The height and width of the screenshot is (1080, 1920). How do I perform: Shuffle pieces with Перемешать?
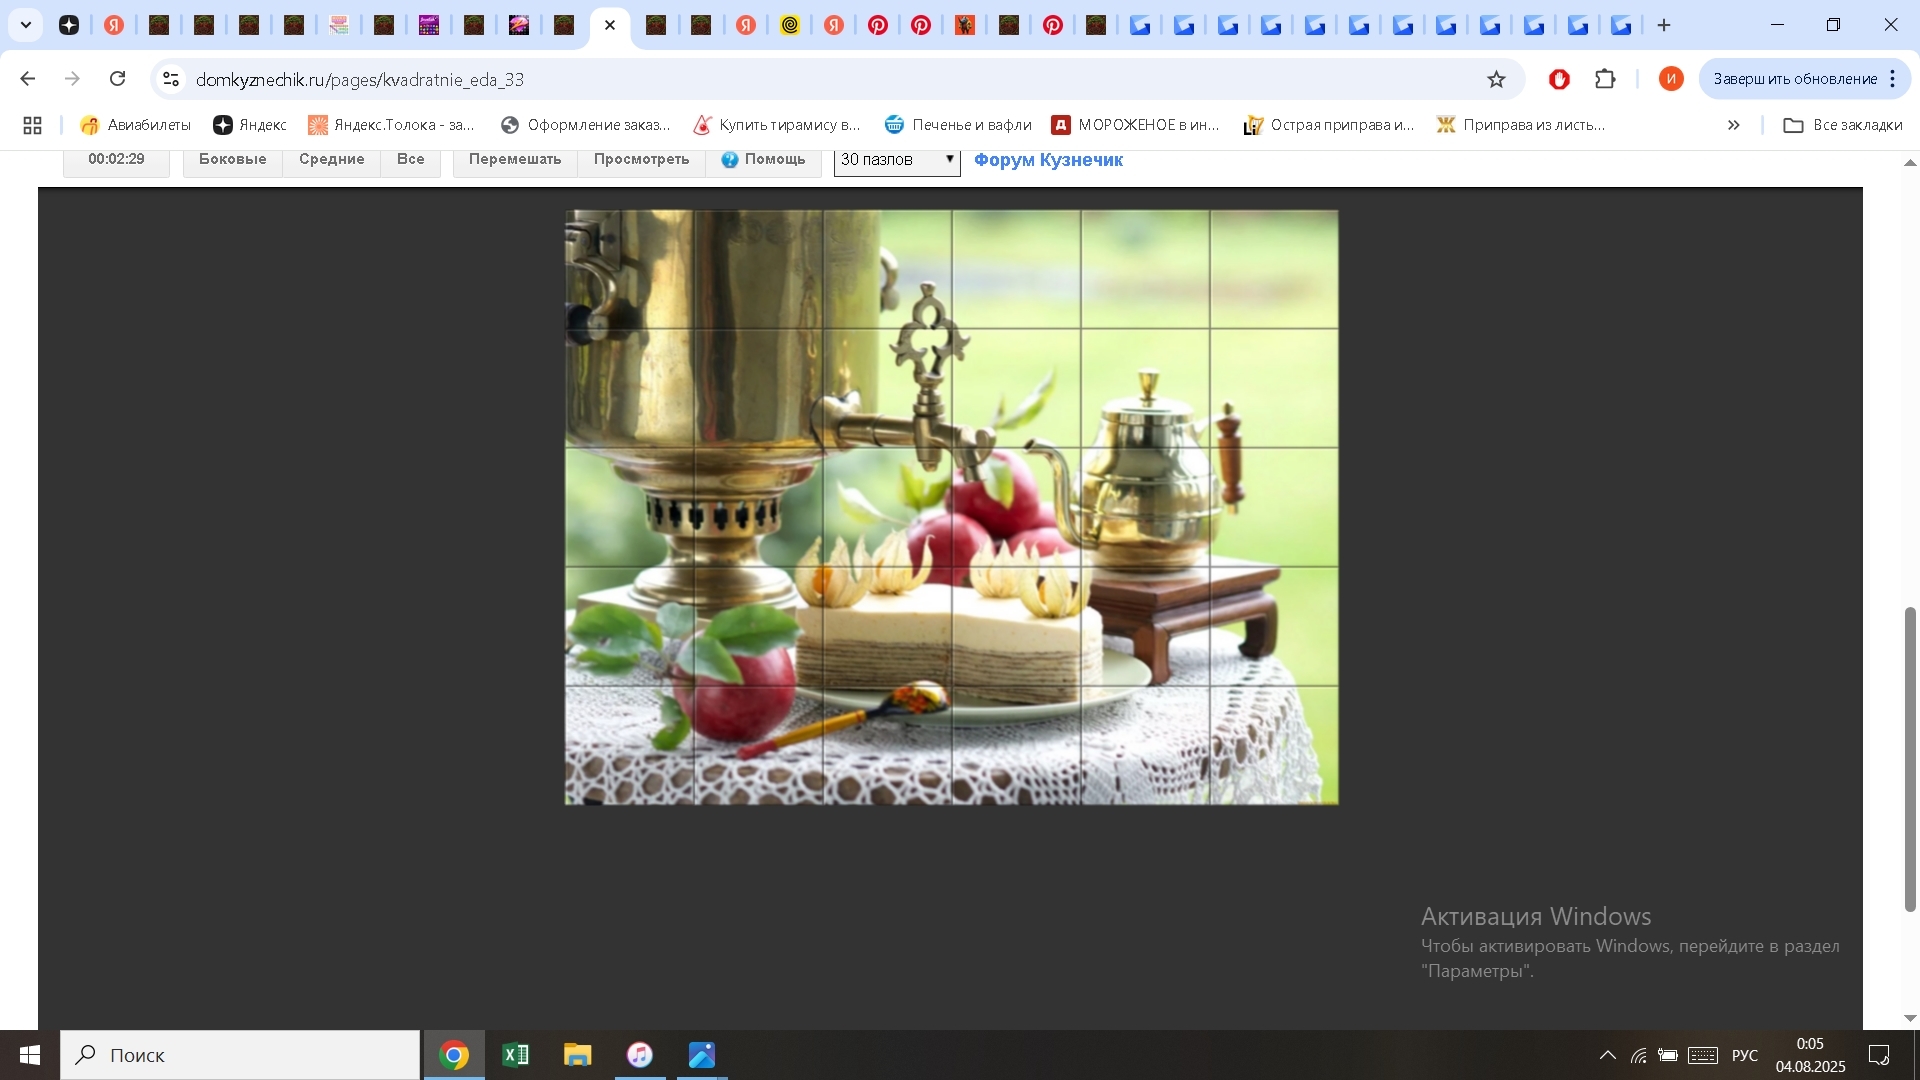[515, 160]
